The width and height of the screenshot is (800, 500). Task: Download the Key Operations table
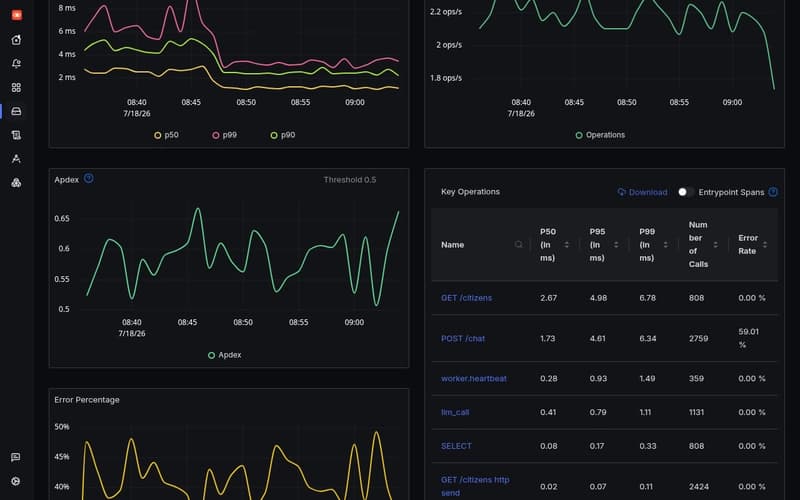click(x=642, y=192)
